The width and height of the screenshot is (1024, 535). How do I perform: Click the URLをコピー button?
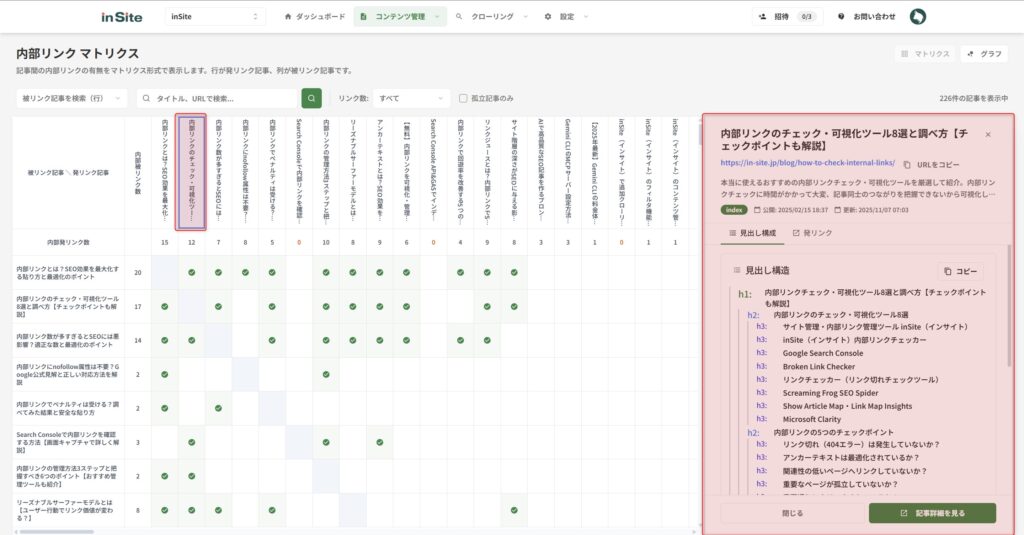(x=931, y=165)
